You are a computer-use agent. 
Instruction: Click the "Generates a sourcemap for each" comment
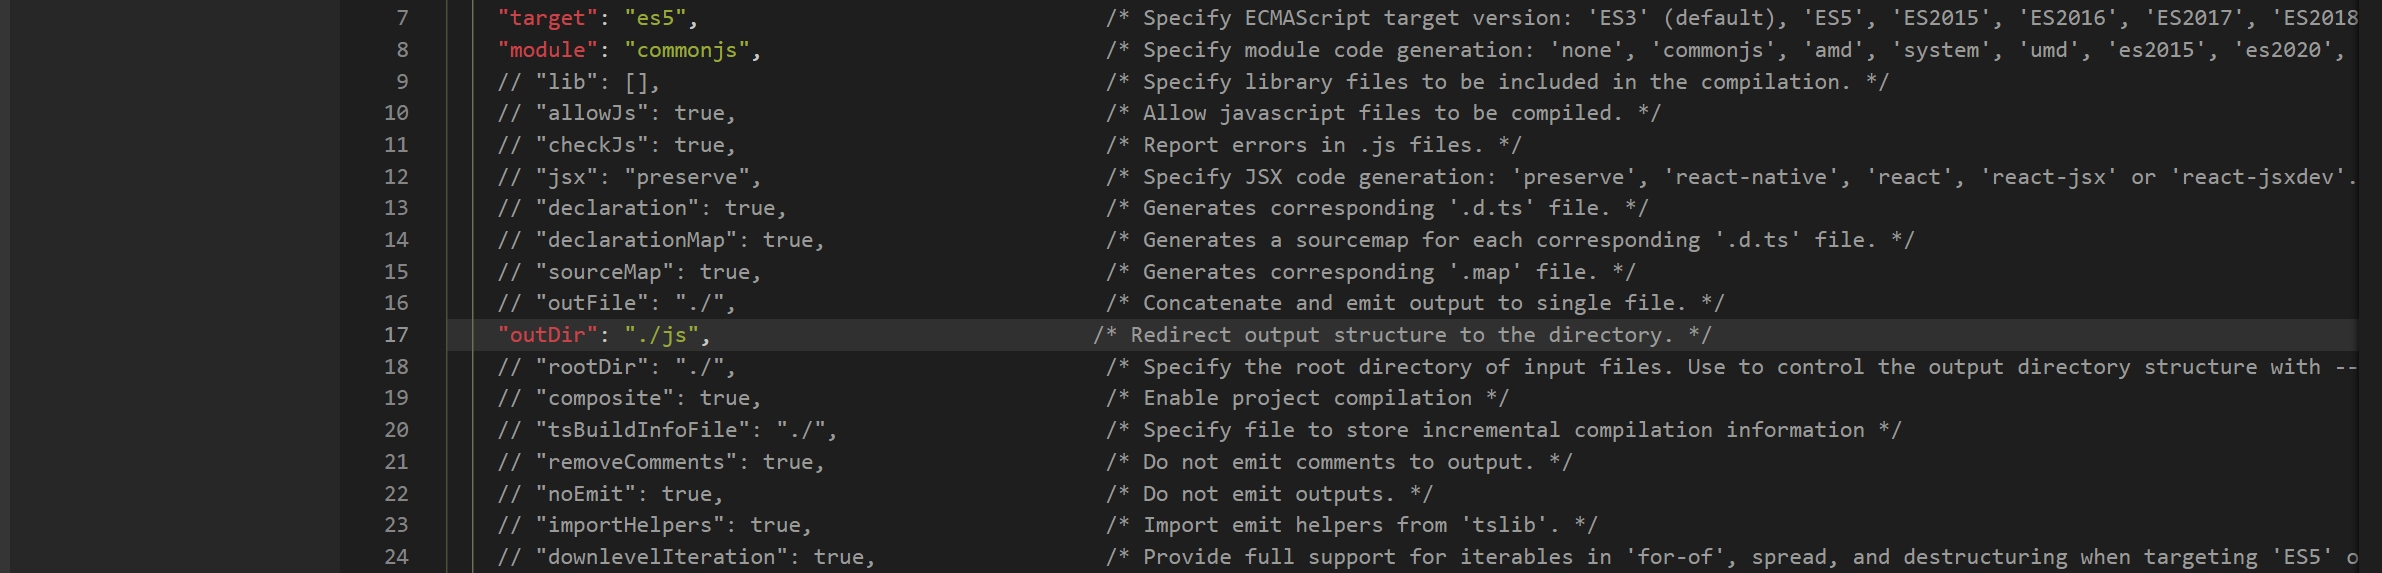[1510, 240]
